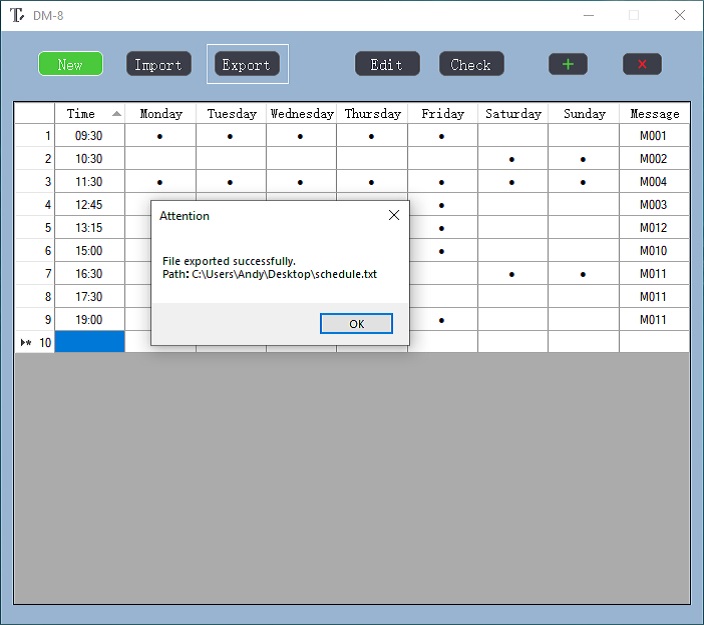
Task: Select the Message column header
Action: [654, 113]
